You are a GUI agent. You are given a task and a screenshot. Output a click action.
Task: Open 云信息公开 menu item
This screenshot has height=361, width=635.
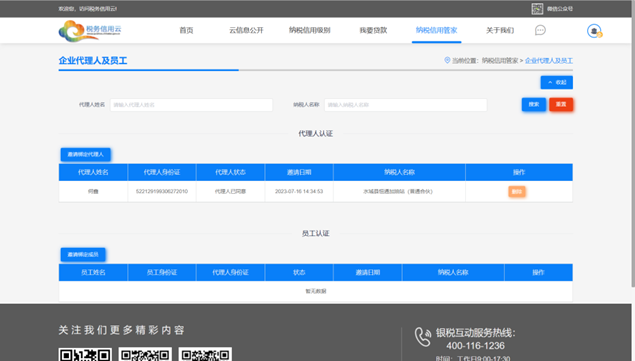(246, 30)
